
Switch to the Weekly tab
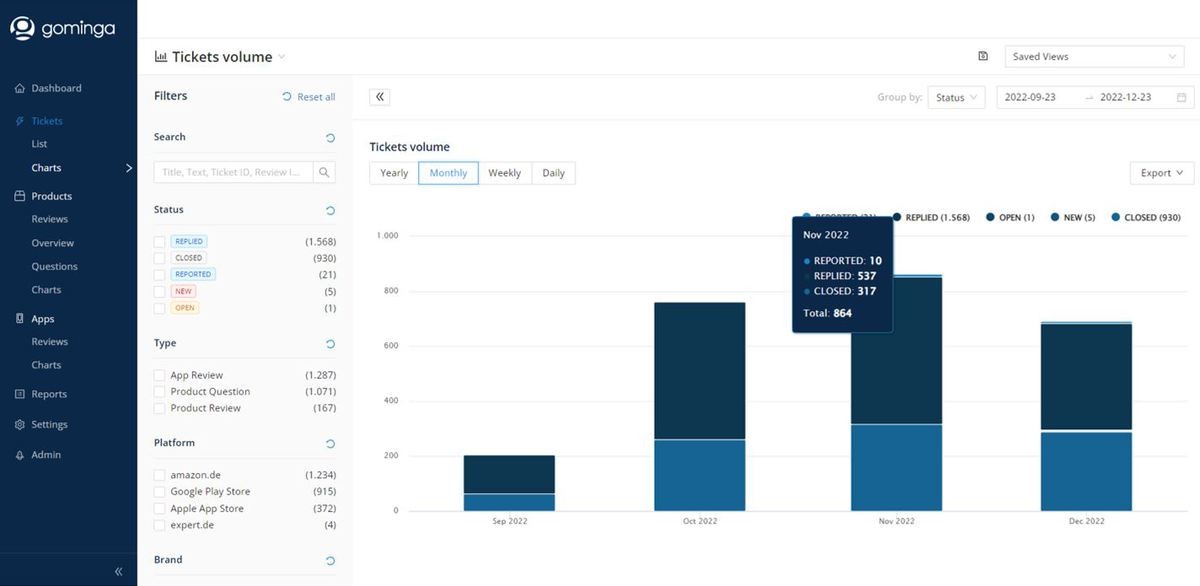pyautogui.click(x=504, y=173)
